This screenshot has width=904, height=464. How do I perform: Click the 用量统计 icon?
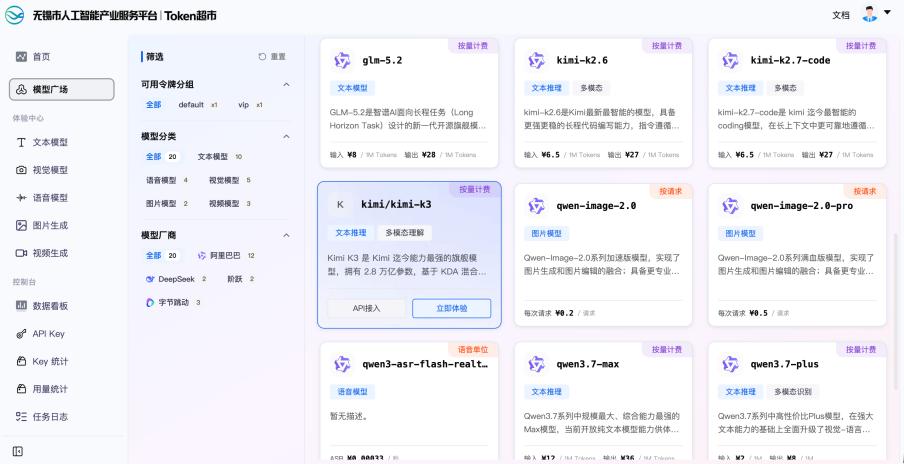[x=21, y=389]
